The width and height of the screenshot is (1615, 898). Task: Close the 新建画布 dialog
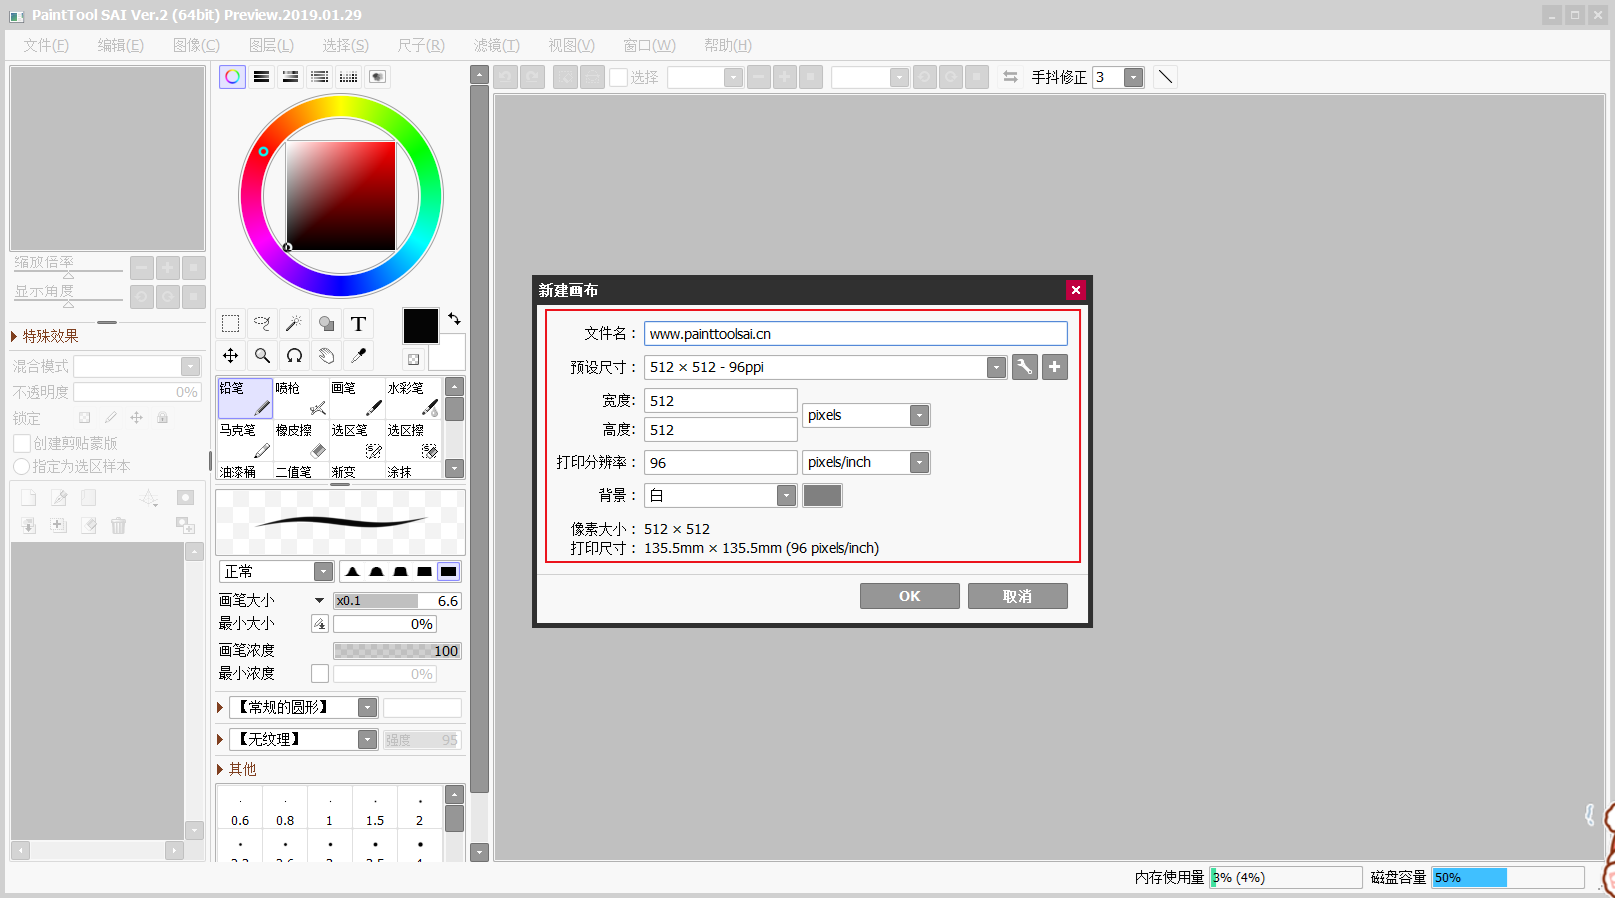[x=1075, y=290]
